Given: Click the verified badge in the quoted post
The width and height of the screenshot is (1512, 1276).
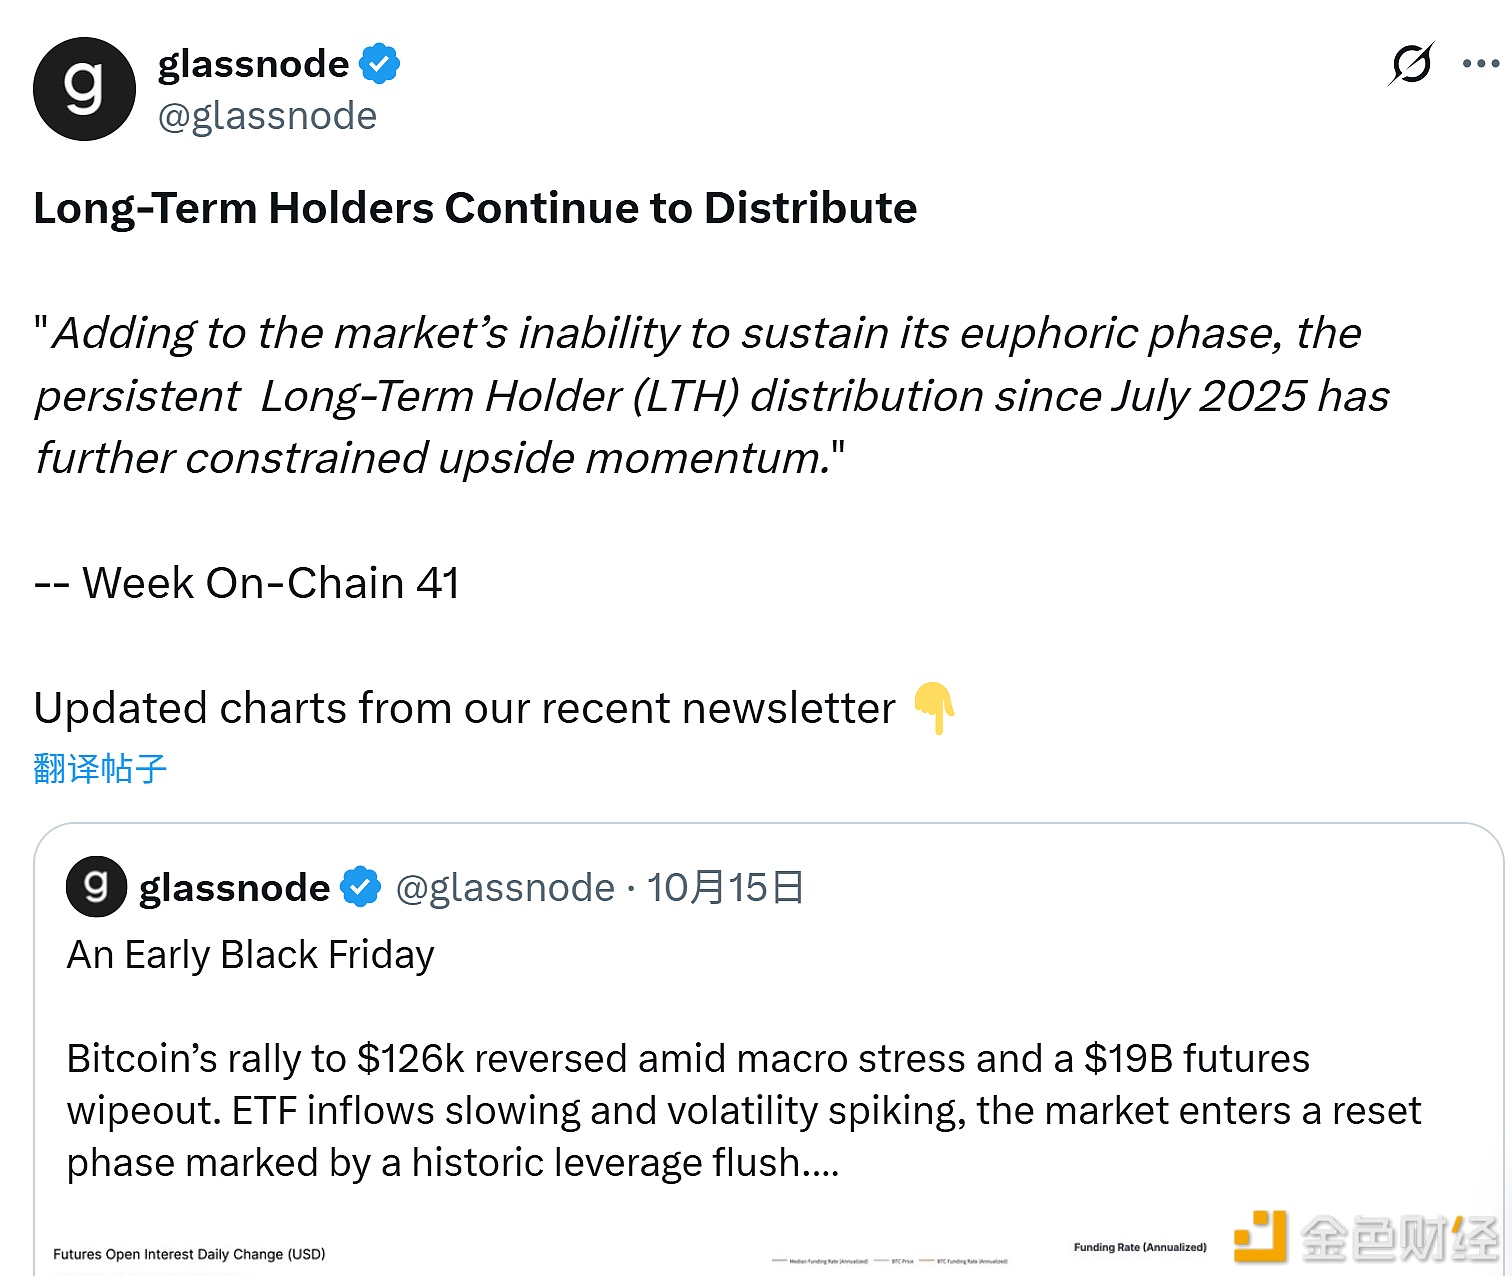Looking at the screenshot, I should pyautogui.click(x=361, y=887).
